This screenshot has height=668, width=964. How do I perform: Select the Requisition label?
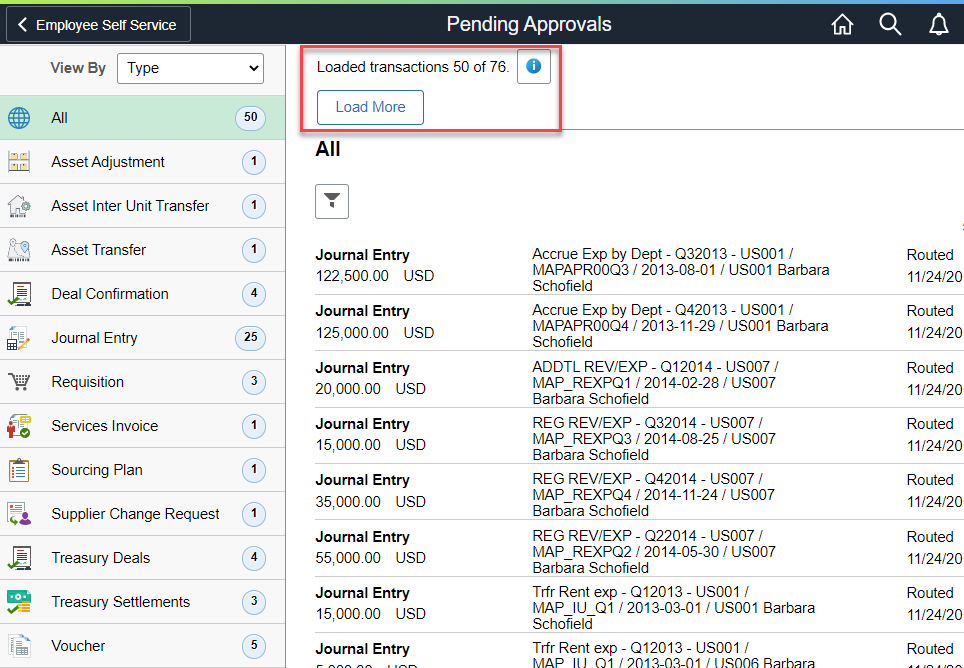88,382
